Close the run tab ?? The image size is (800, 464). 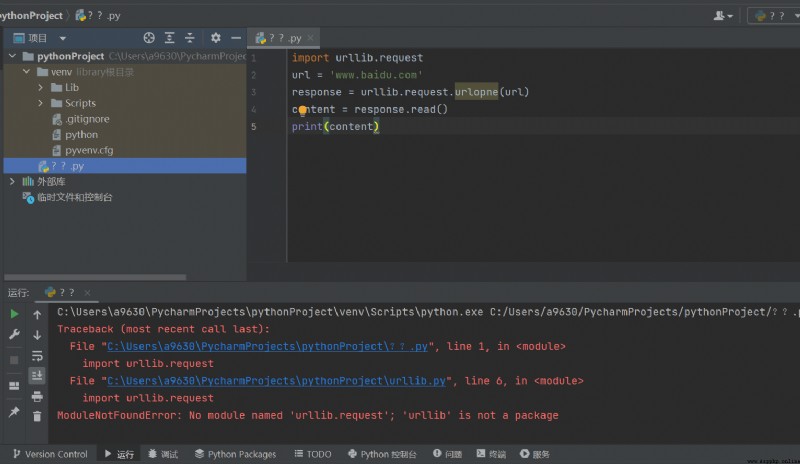point(87,292)
